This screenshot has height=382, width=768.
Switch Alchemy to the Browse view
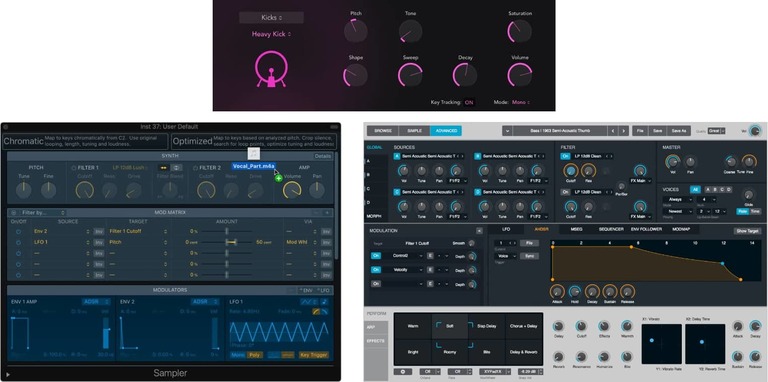tap(383, 131)
